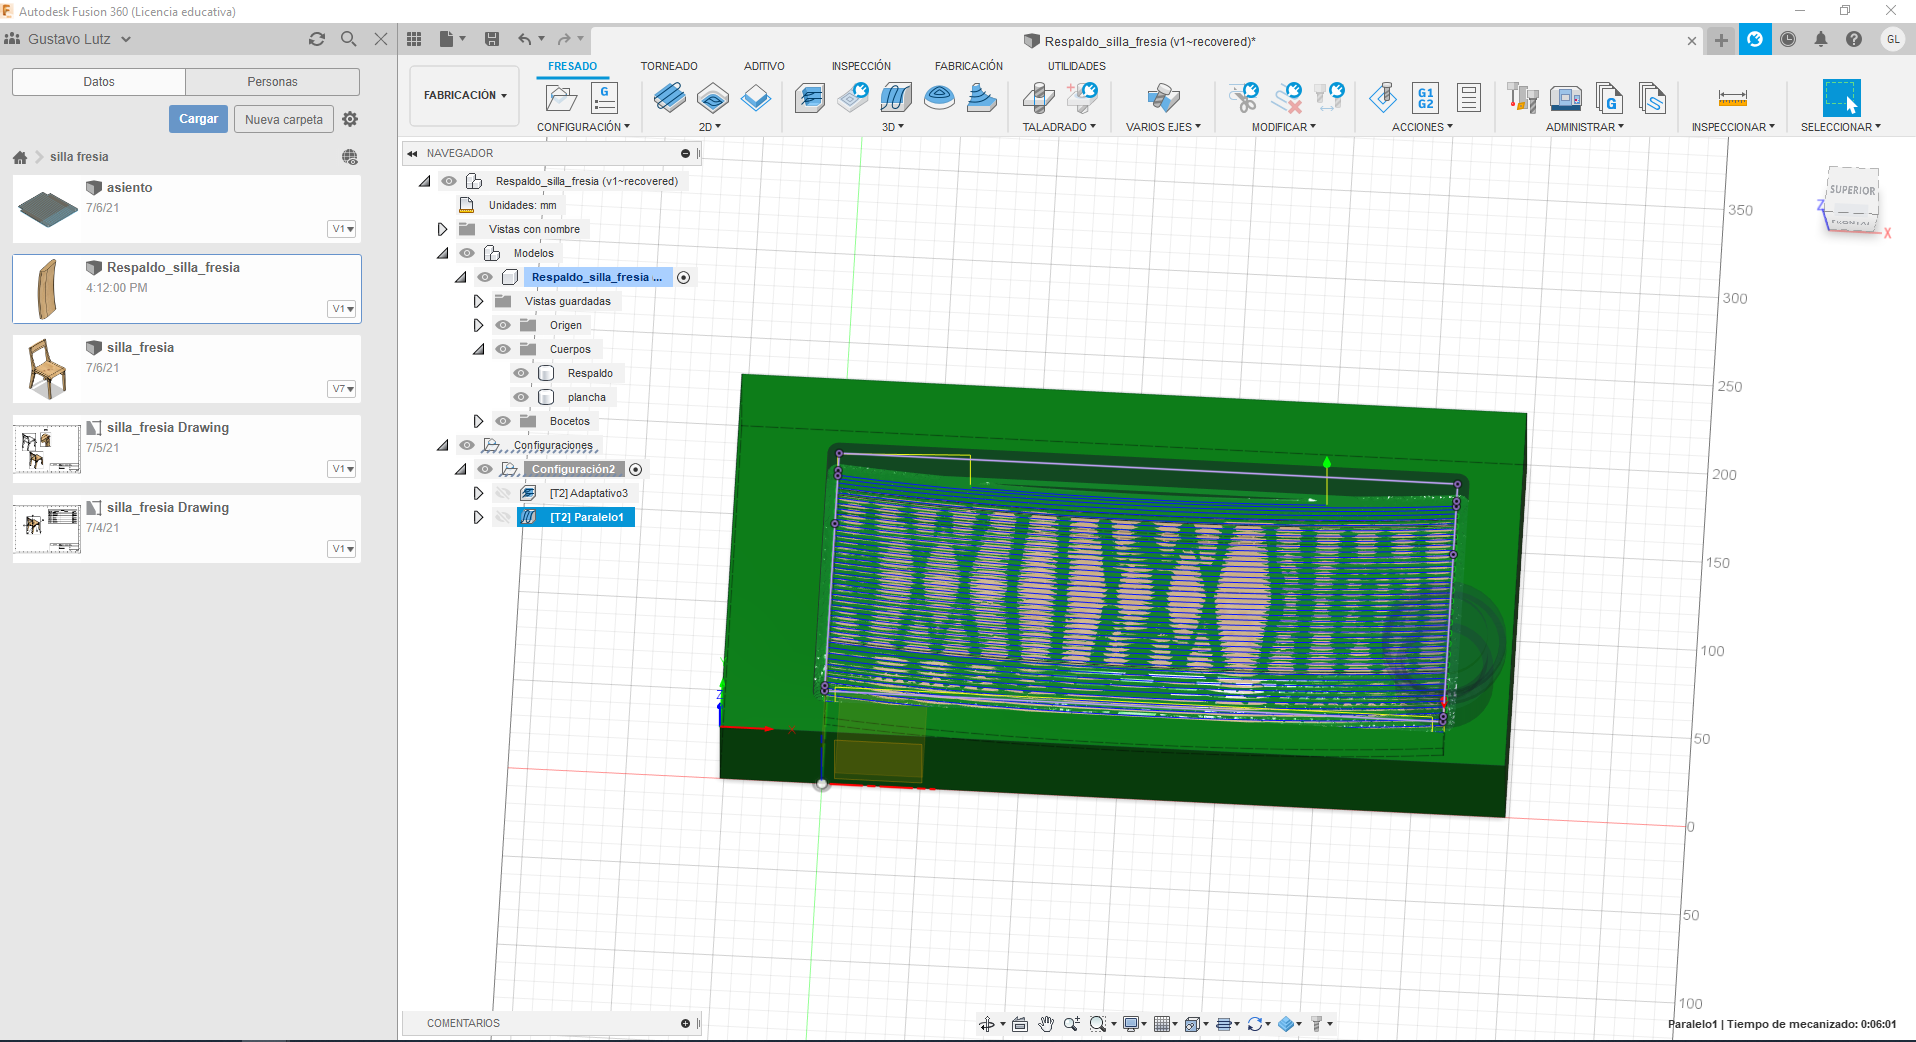Open the silla_fresia version V7 button
Screen dimensions: 1916x1042
(x=343, y=389)
